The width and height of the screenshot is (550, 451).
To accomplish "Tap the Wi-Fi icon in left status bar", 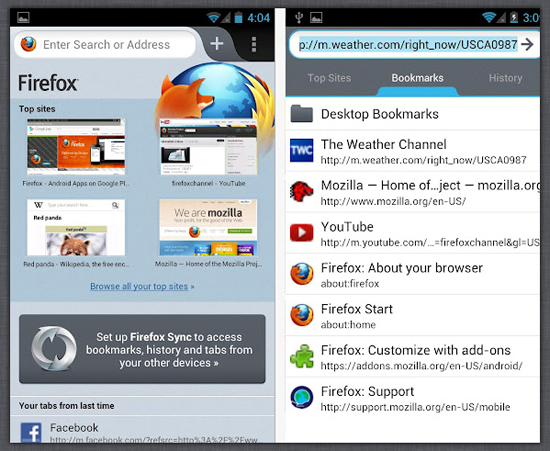I will 213,17.
